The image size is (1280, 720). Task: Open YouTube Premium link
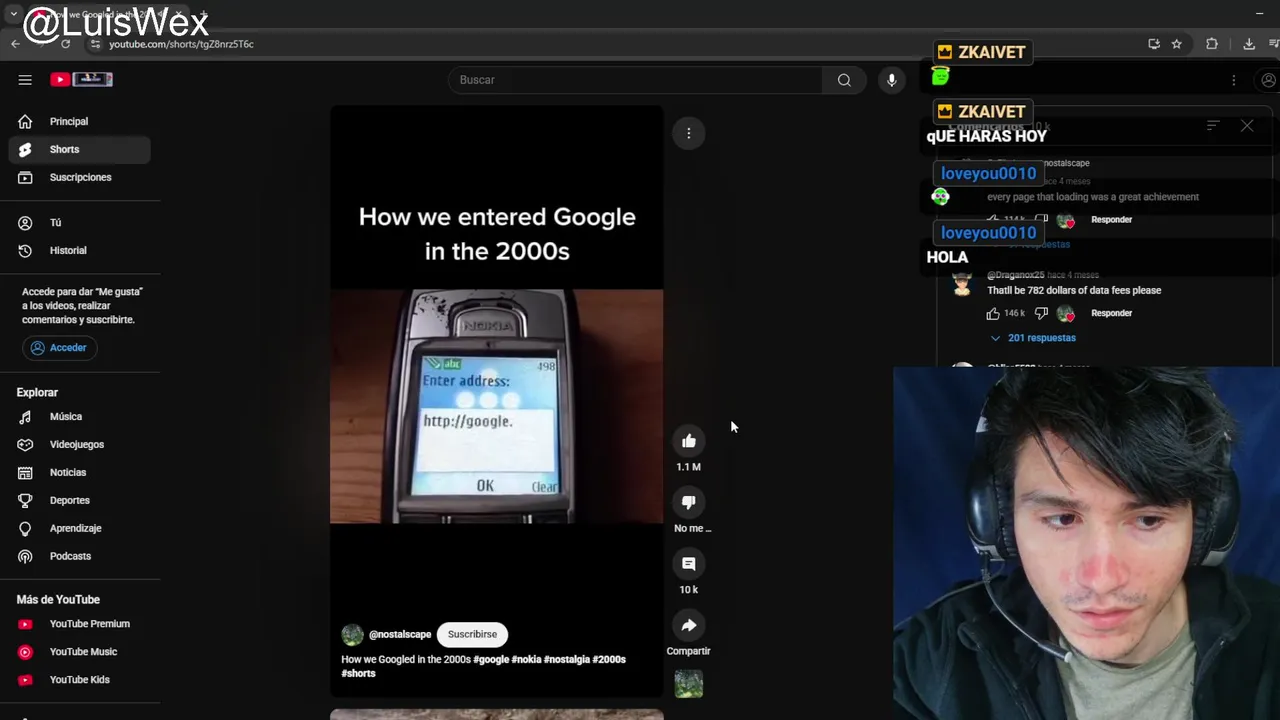click(80, 624)
